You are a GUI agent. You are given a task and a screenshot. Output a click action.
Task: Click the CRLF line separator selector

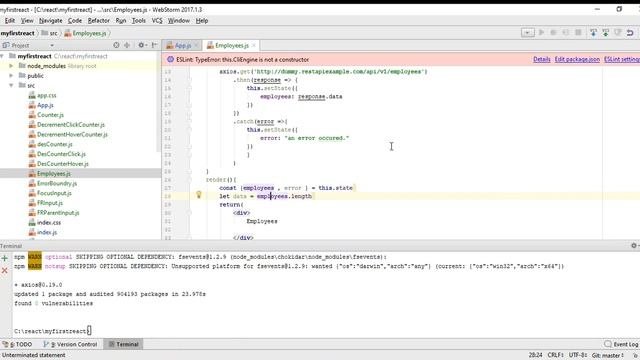coord(556,355)
